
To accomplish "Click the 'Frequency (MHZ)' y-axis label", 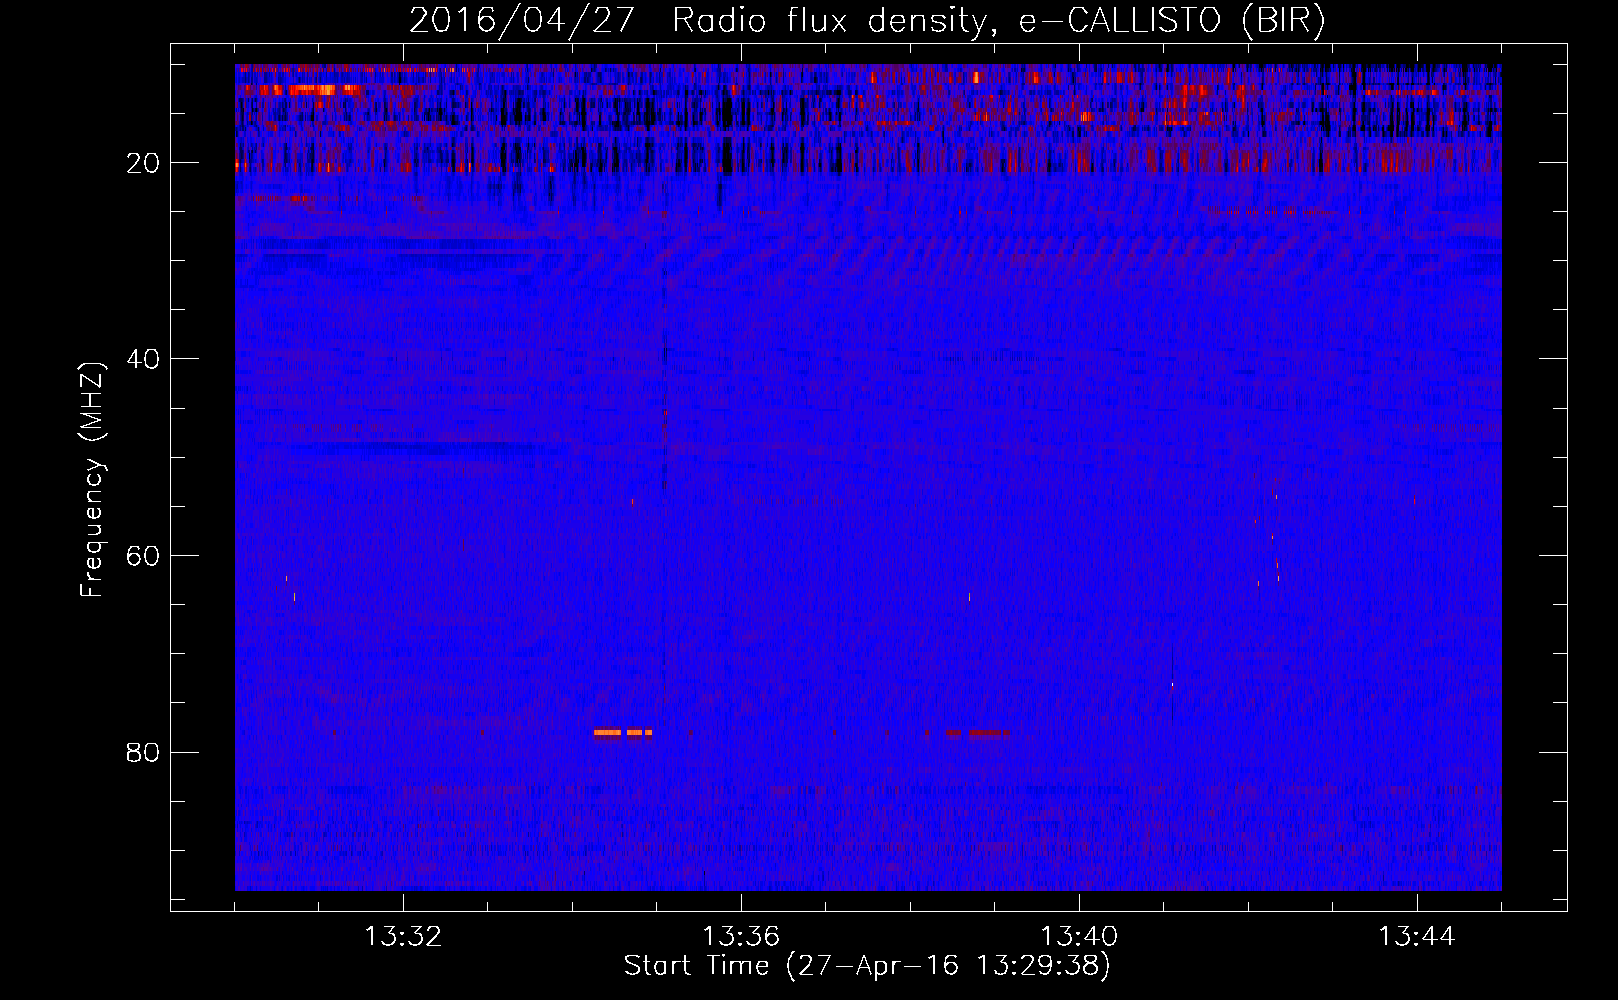I will click(x=92, y=480).
